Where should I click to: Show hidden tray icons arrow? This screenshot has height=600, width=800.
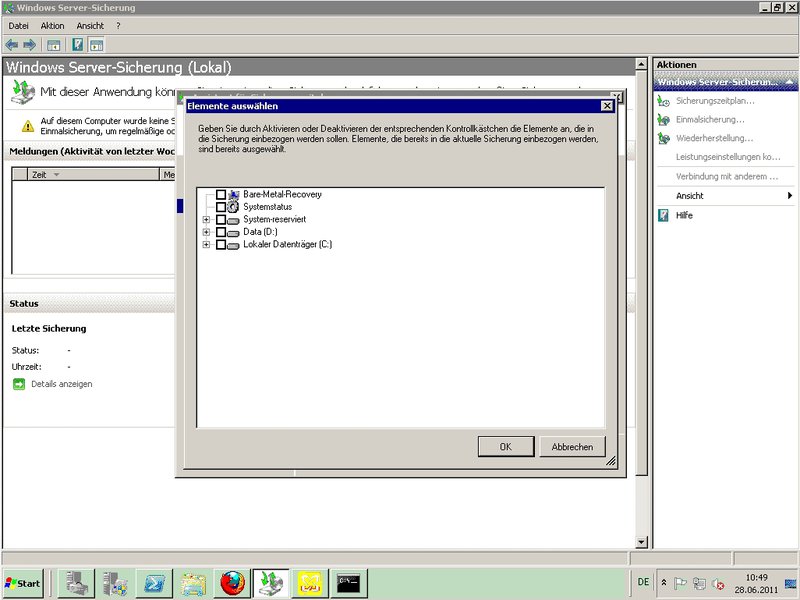(664, 583)
